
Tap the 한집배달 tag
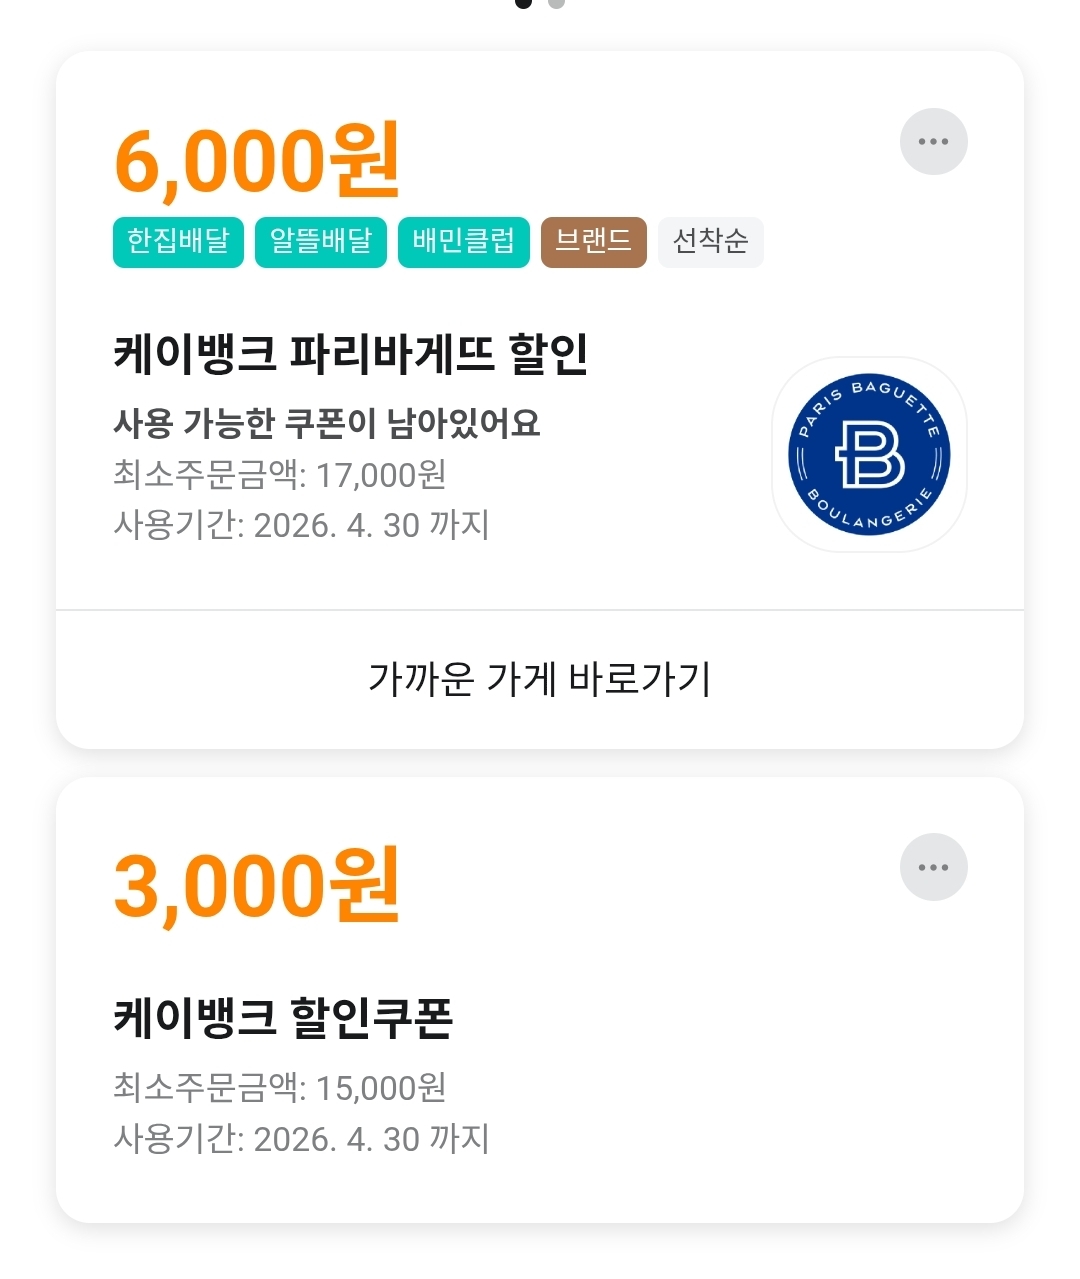(x=178, y=242)
